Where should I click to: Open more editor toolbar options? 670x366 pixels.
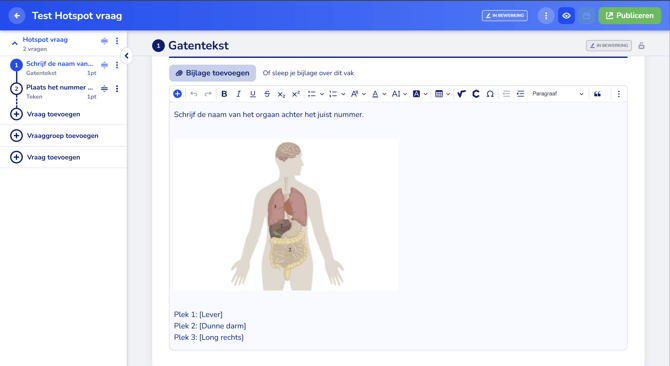point(618,94)
